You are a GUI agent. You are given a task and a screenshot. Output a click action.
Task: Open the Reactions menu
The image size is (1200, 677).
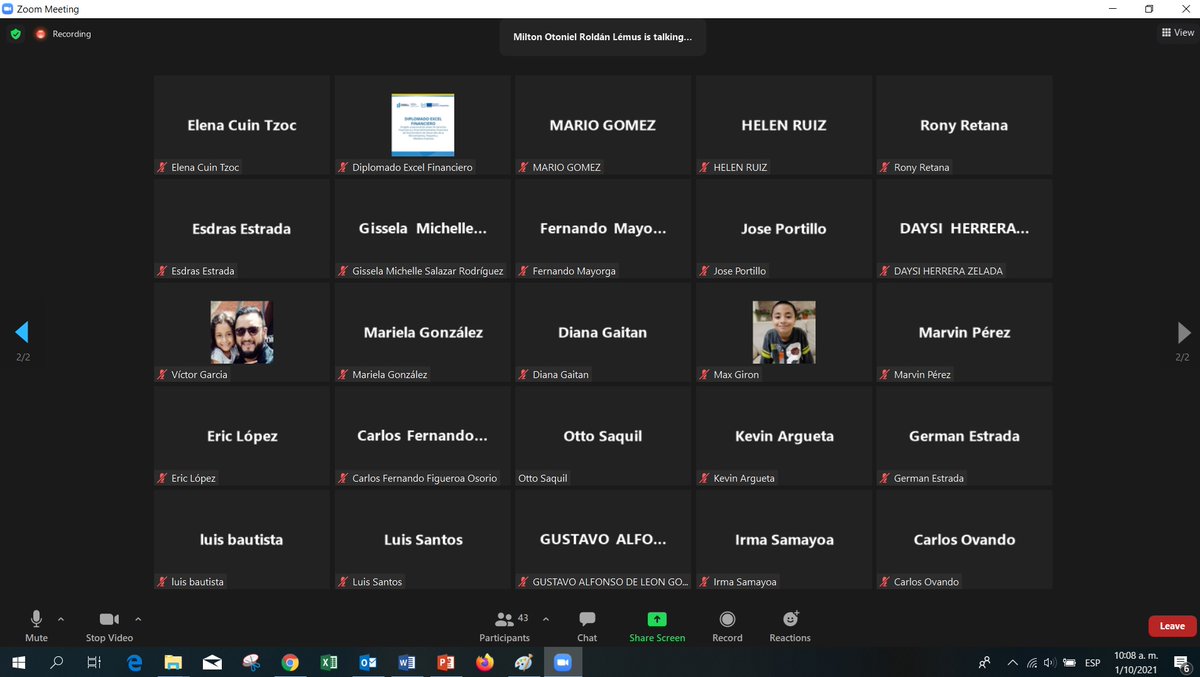point(790,625)
